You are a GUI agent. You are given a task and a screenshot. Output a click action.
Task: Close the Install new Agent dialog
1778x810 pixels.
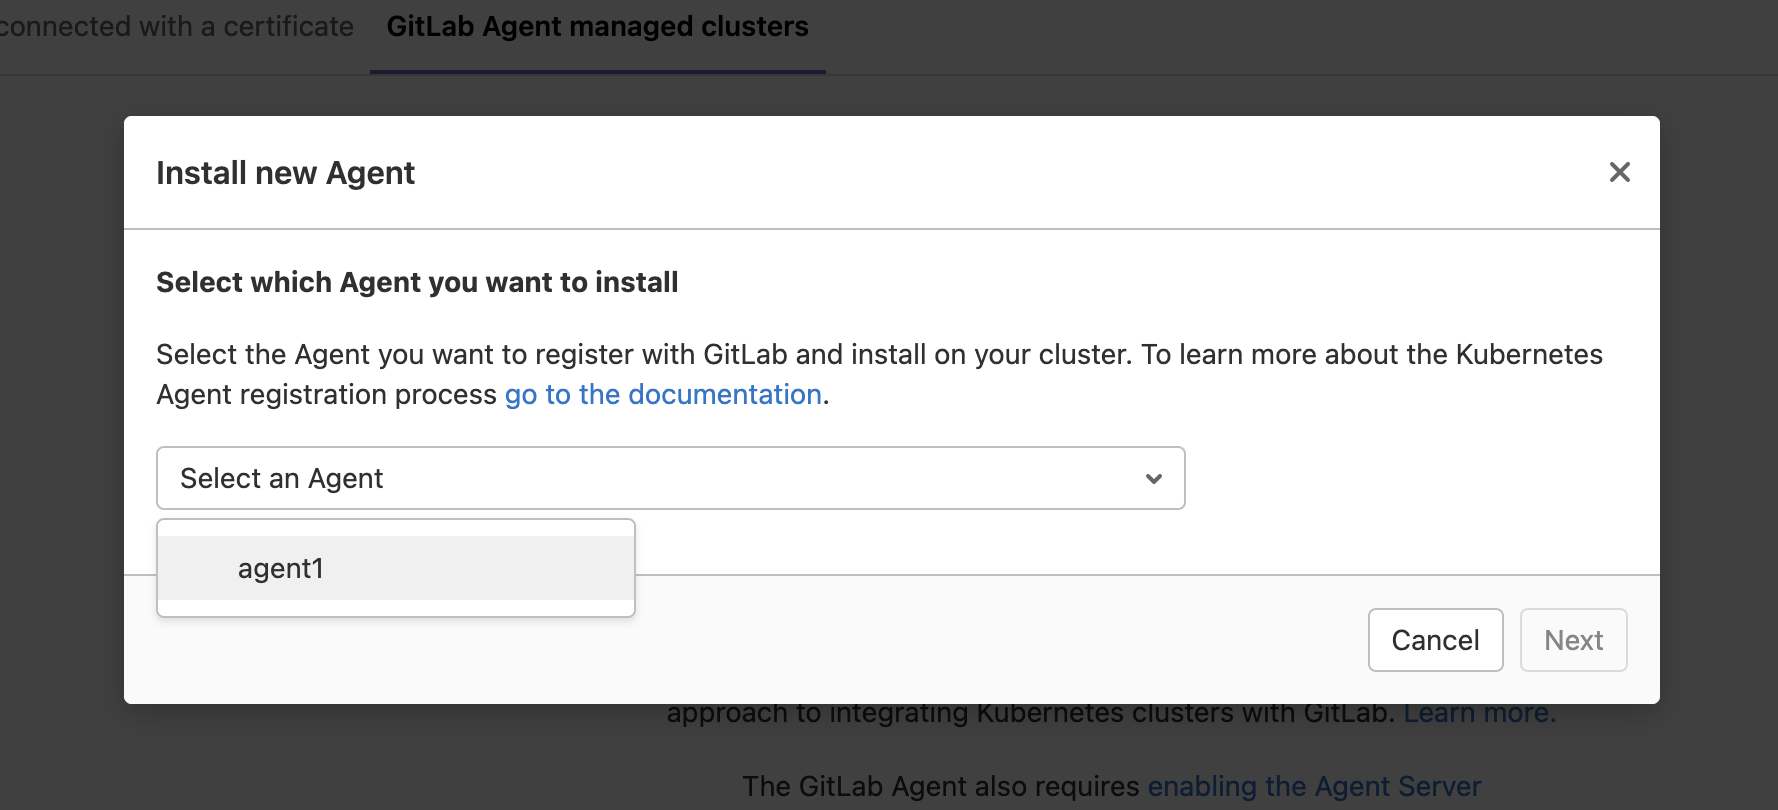pos(1619,172)
